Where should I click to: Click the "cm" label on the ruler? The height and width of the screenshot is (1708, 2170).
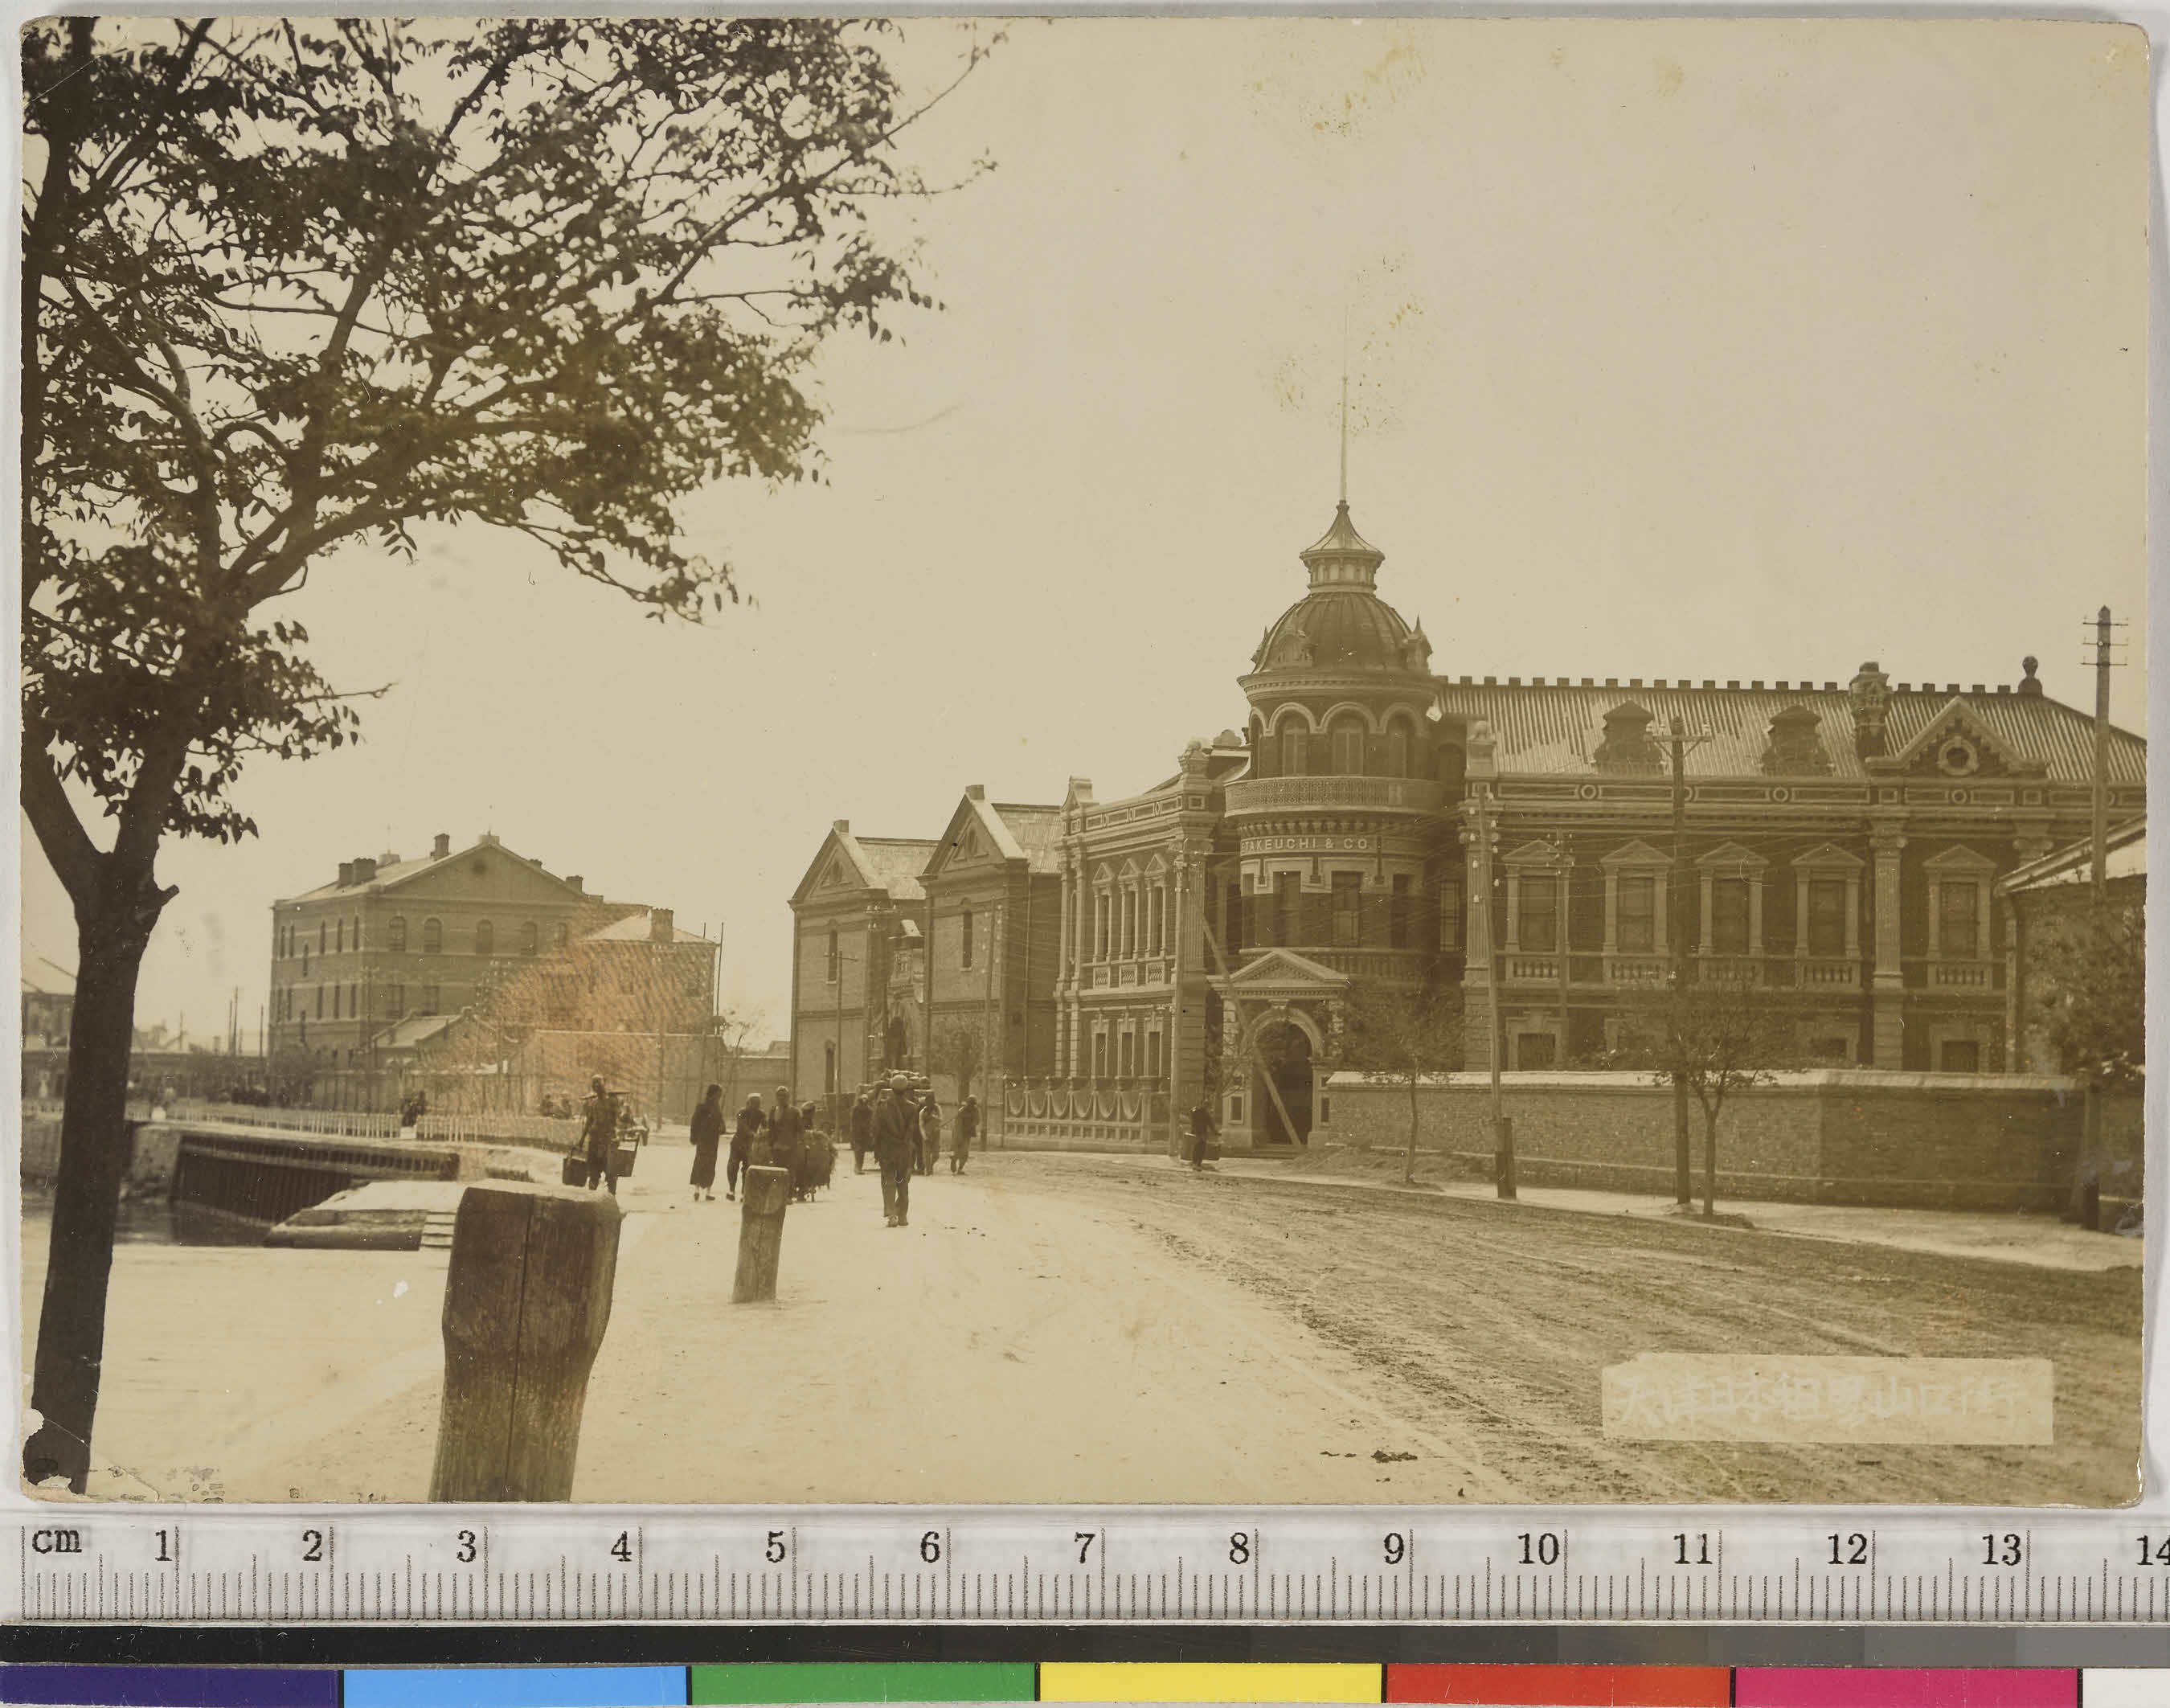(x=57, y=1541)
